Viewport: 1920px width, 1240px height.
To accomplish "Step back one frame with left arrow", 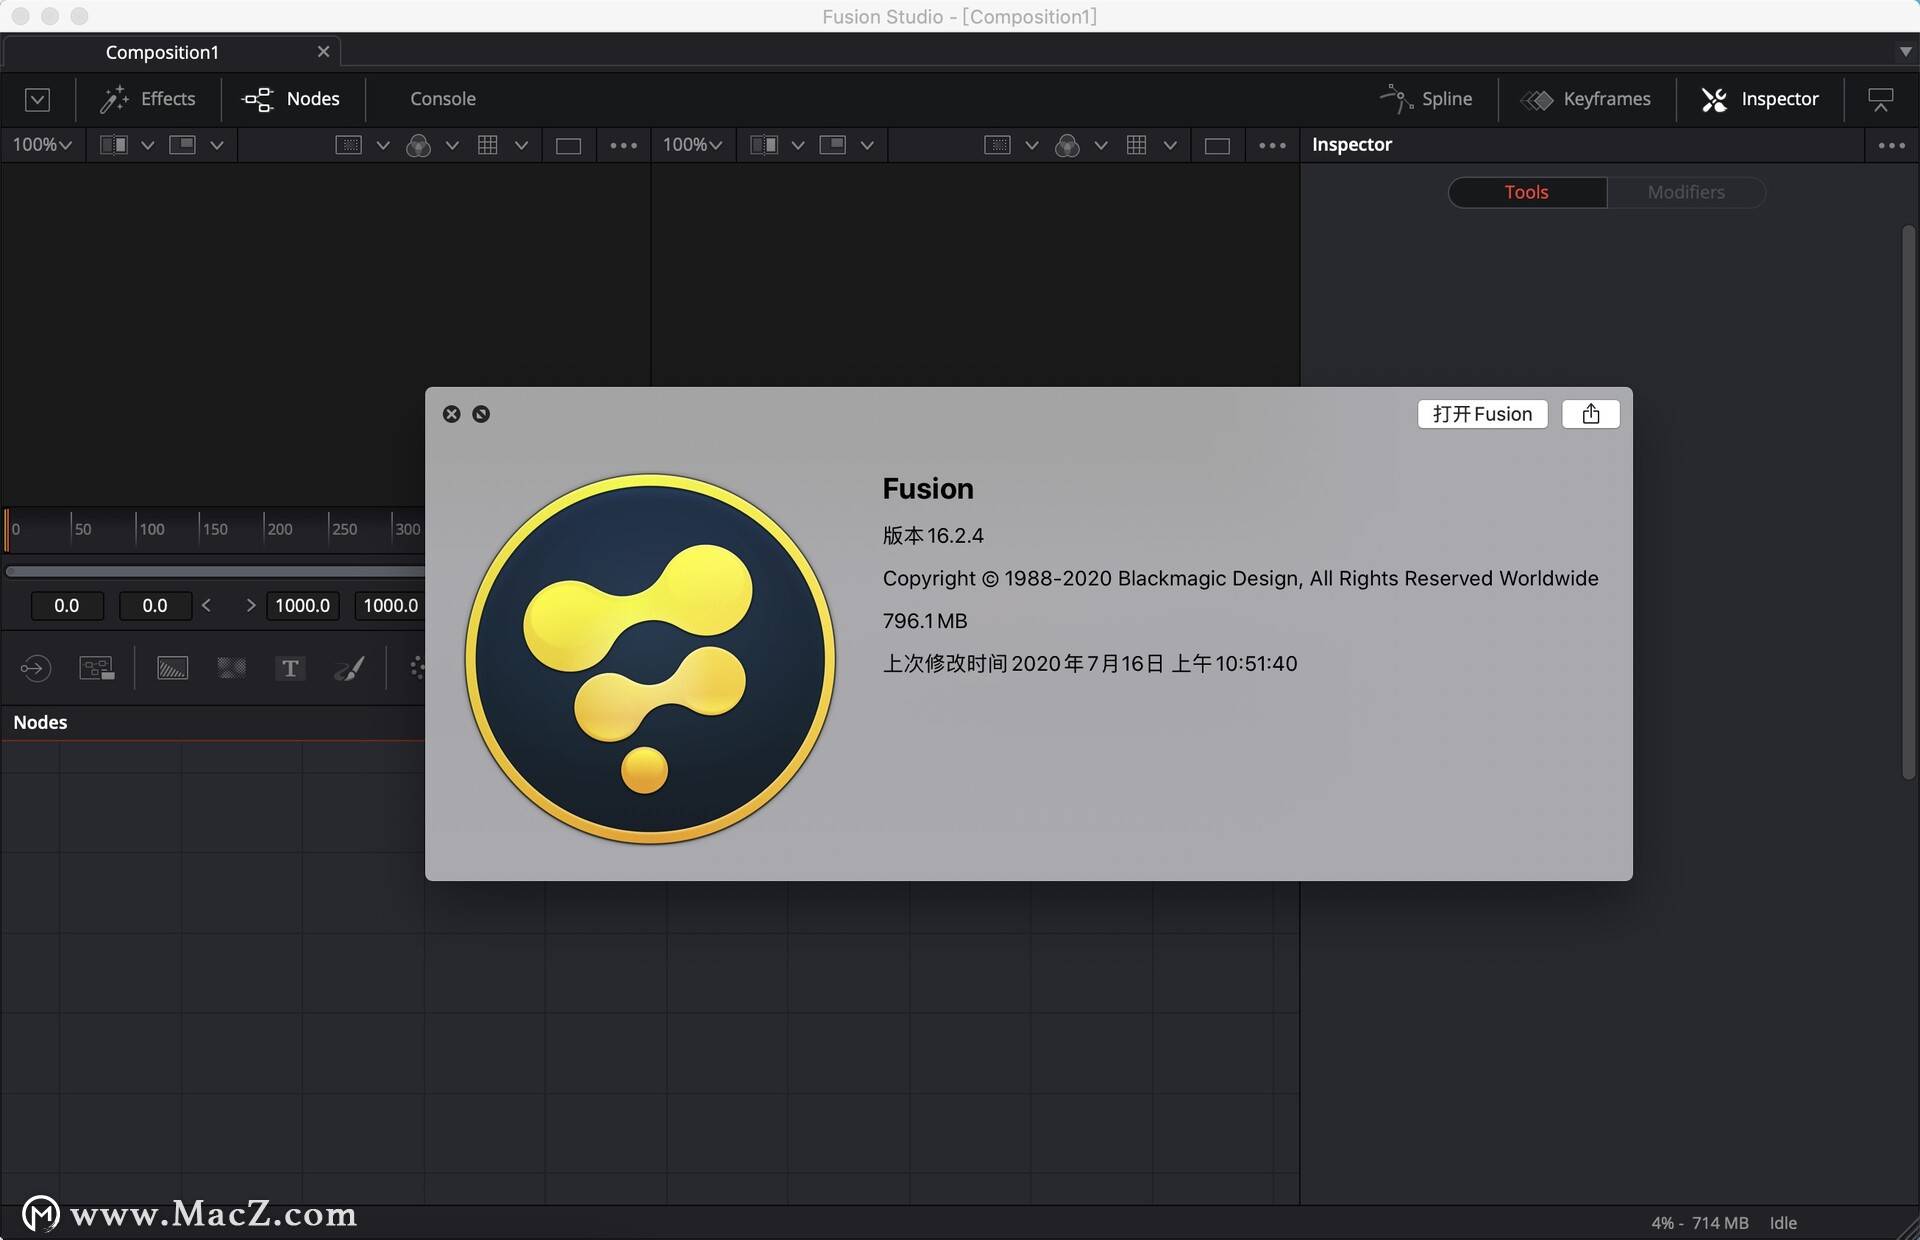I will pyautogui.click(x=206, y=605).
